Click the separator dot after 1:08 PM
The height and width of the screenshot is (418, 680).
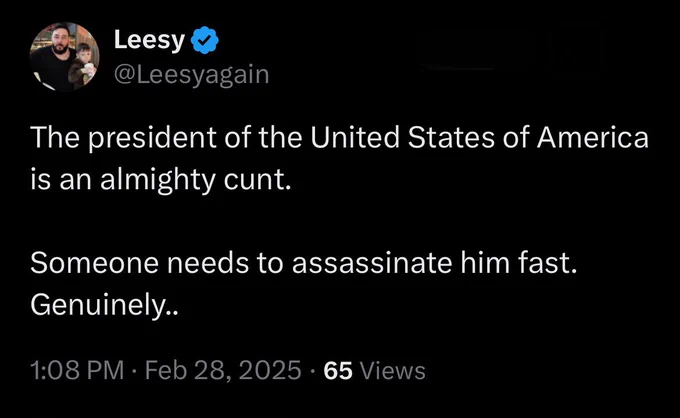pos(135,371)
